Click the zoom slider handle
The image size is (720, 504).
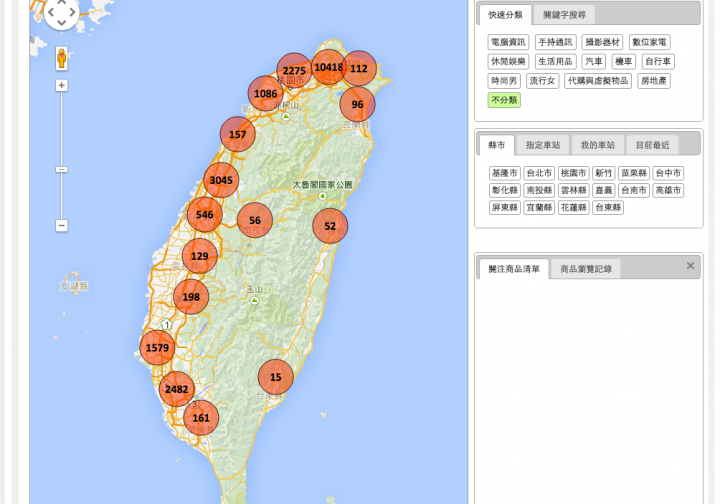[x=62, y=170]
